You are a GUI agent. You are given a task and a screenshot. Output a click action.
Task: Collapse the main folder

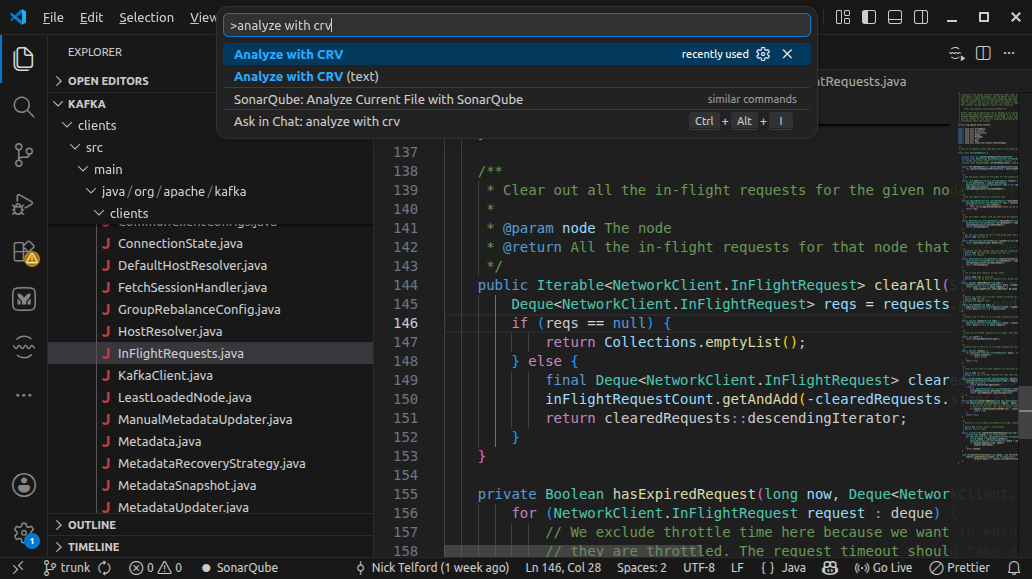click(211, 169)
